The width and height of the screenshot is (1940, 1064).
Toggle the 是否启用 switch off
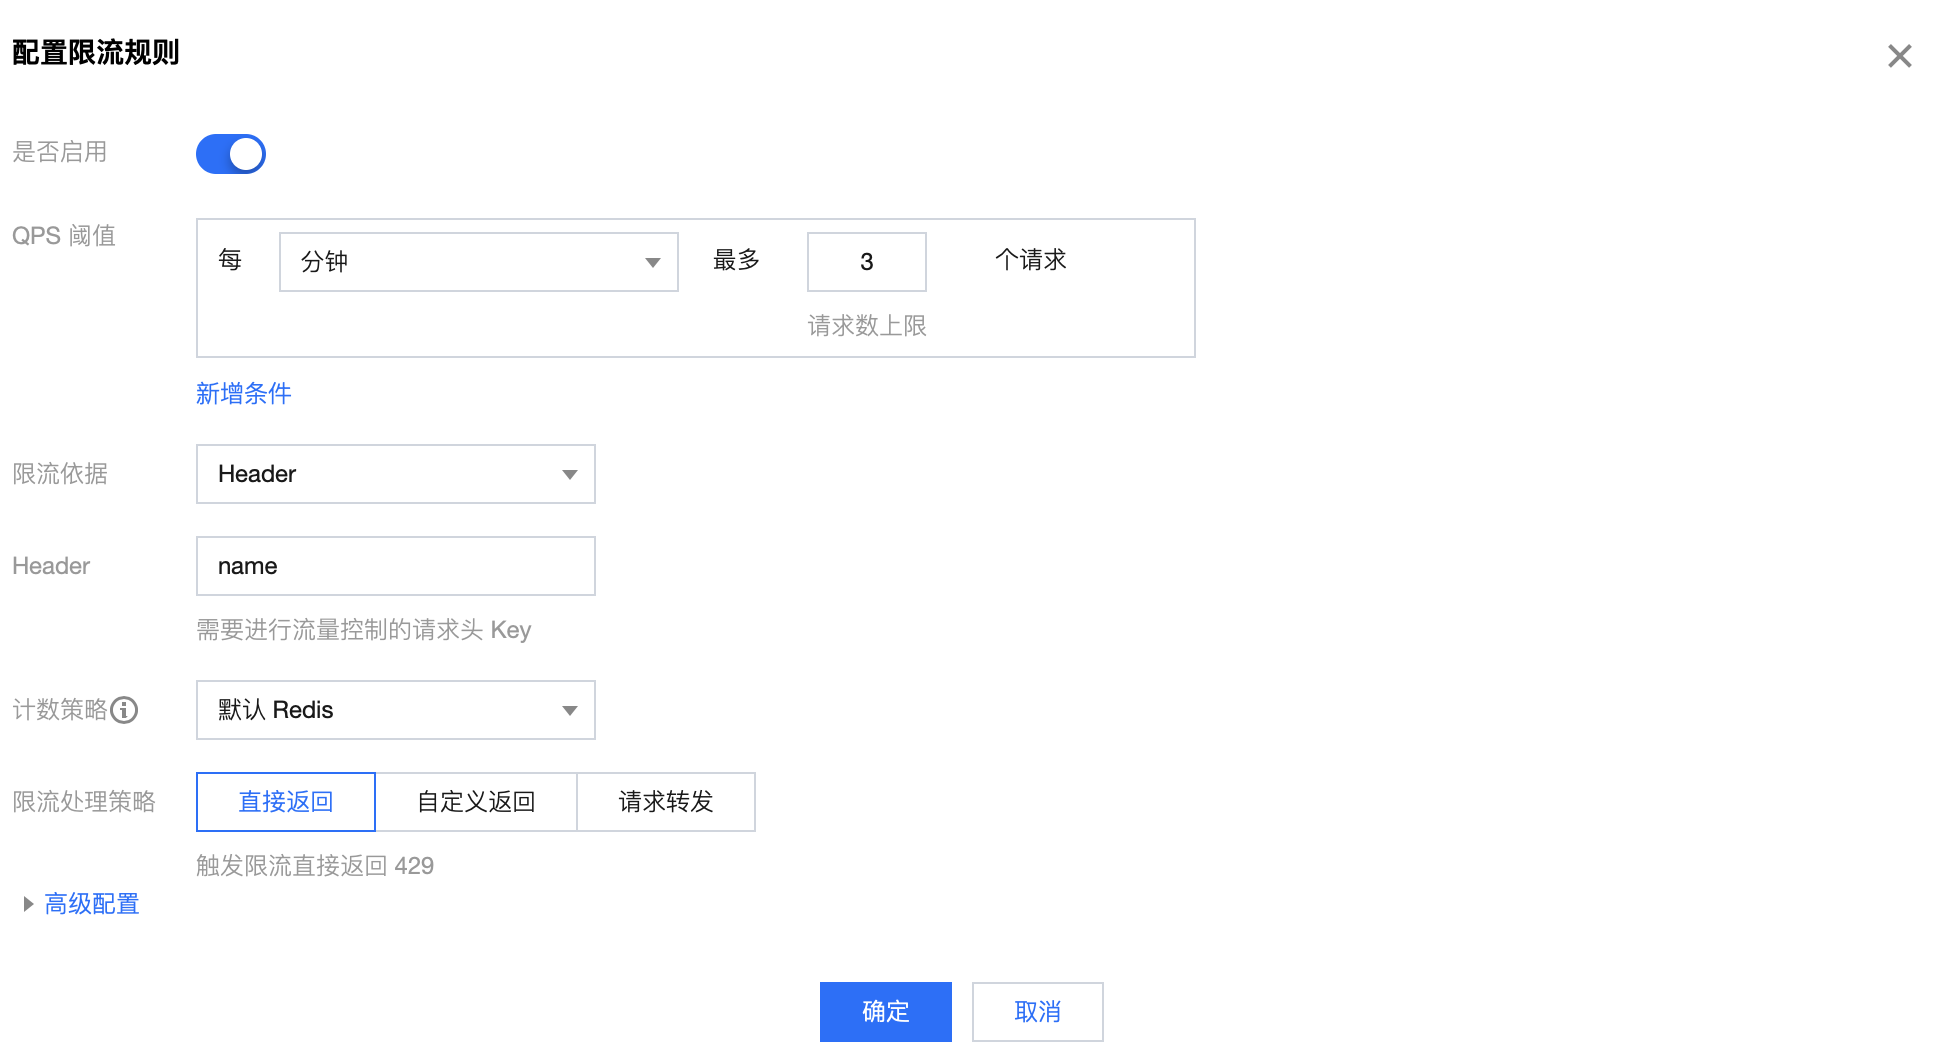[231, 154]
